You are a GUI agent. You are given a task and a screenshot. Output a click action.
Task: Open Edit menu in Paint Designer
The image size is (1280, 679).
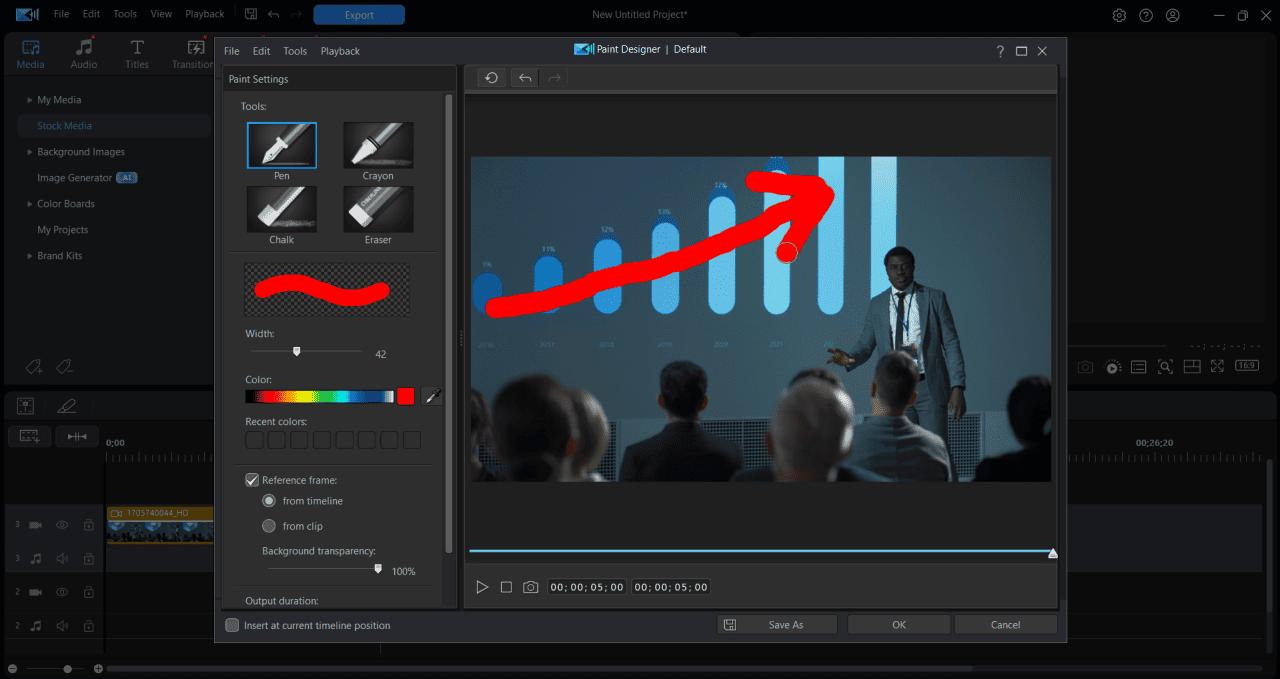point(261,51)
